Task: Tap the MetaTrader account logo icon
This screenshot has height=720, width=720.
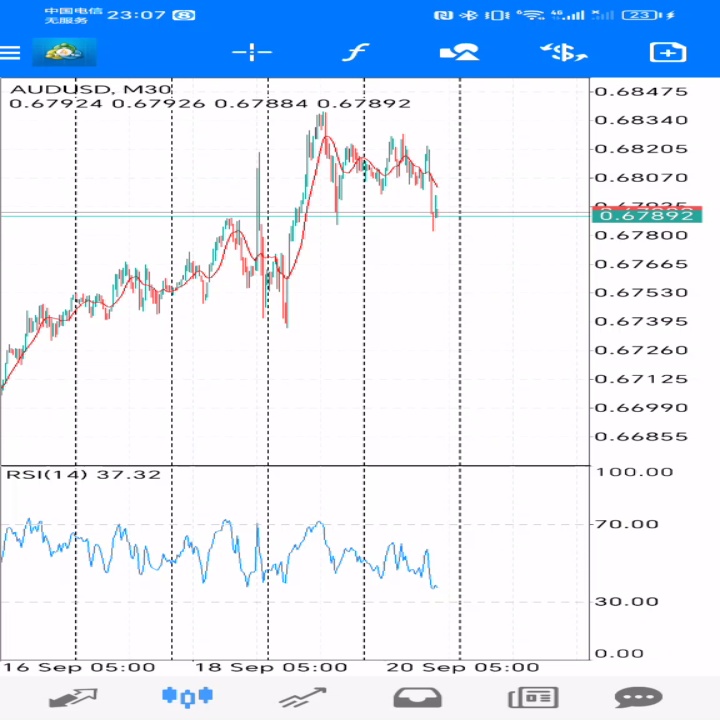Action: tap(64, 52)
